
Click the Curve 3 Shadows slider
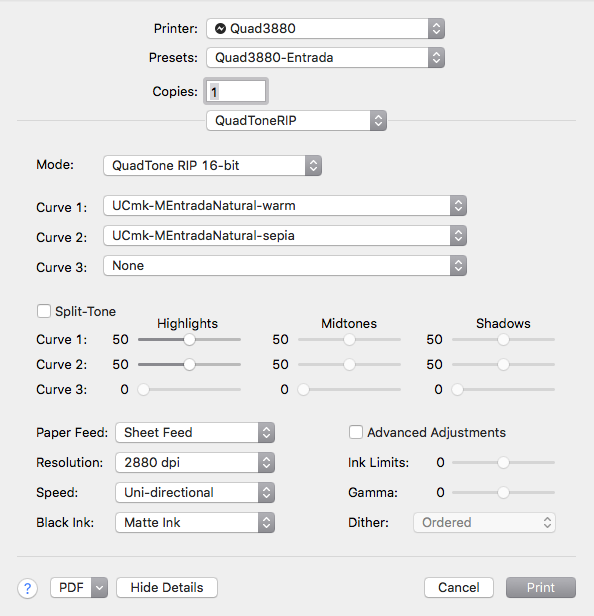click(x=503, y=389)
